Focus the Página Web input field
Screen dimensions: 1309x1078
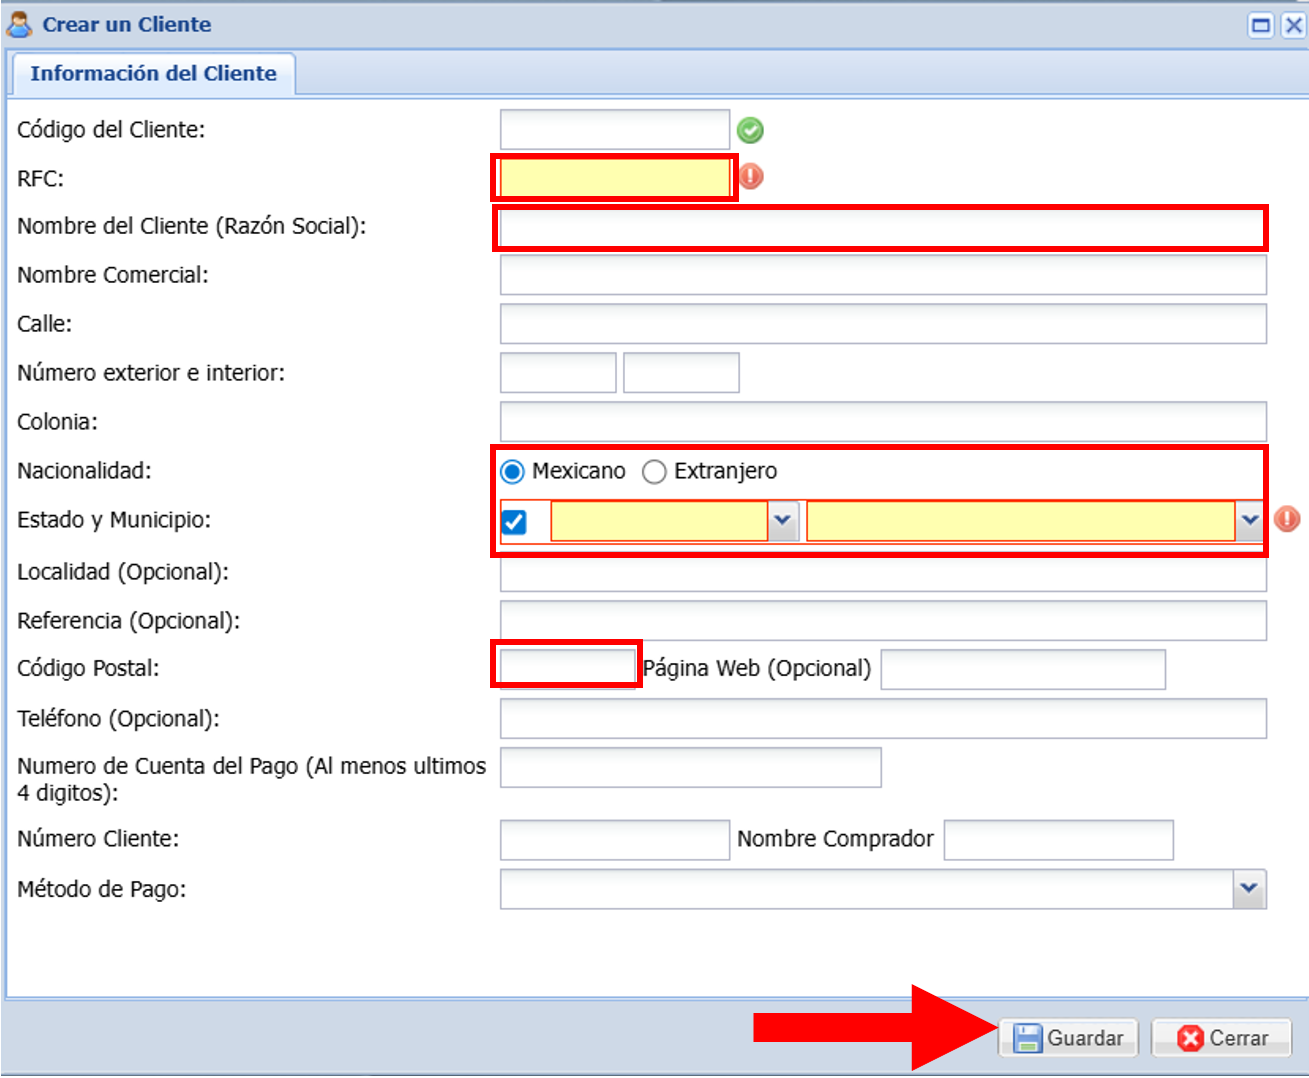tap(1022, 669)
